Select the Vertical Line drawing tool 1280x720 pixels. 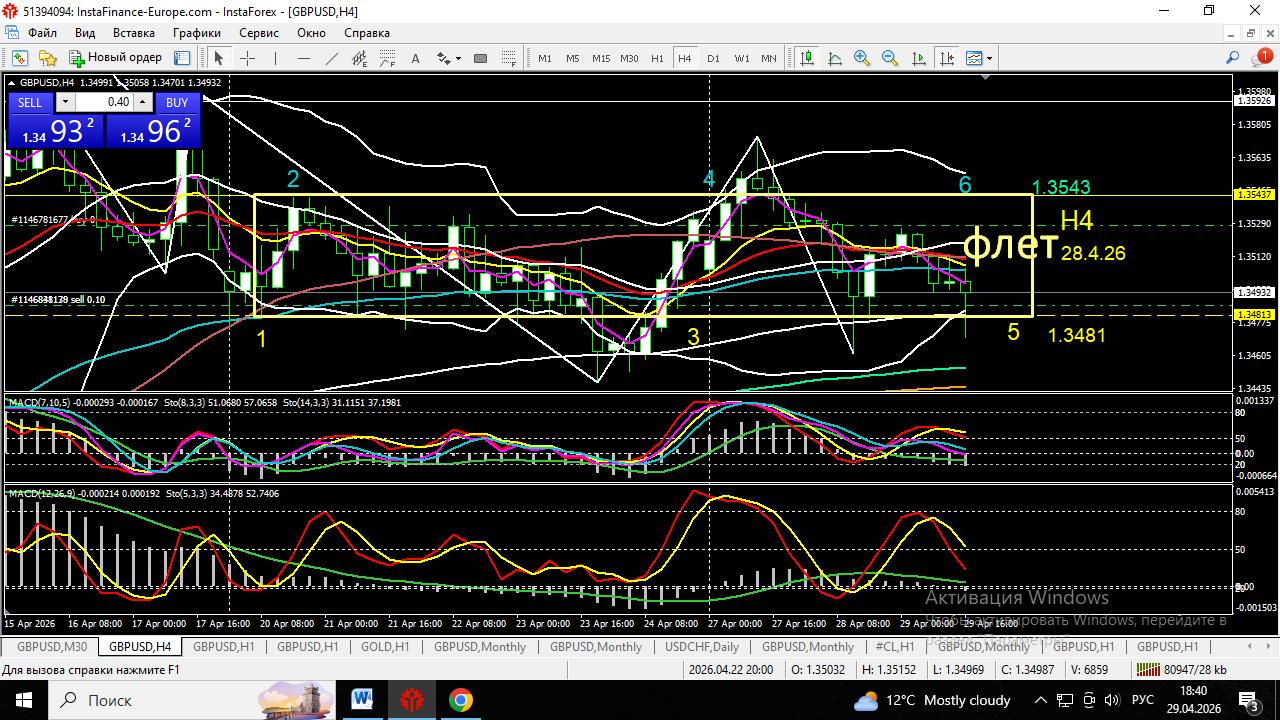[275, 58]
